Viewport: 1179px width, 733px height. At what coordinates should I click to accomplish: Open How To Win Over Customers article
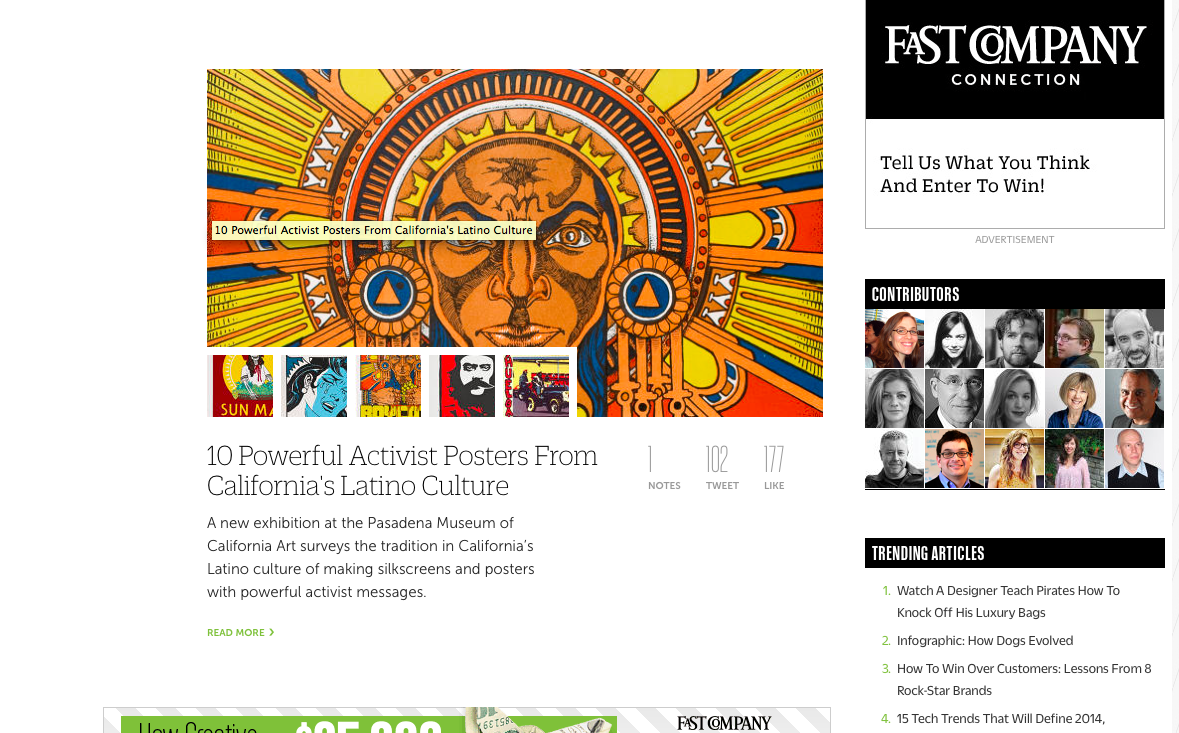click(x=1023, y=680)
